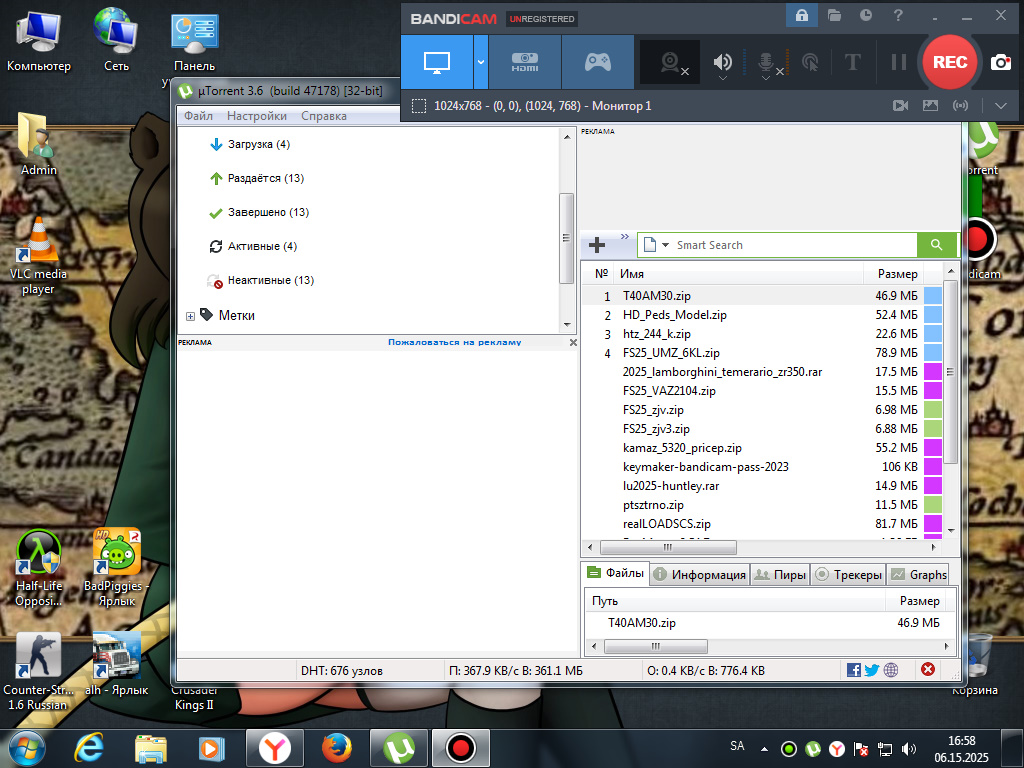1024x768 pixels.
Task: Expand hidden toolbar items double chevron
Action: coord(624,236)
